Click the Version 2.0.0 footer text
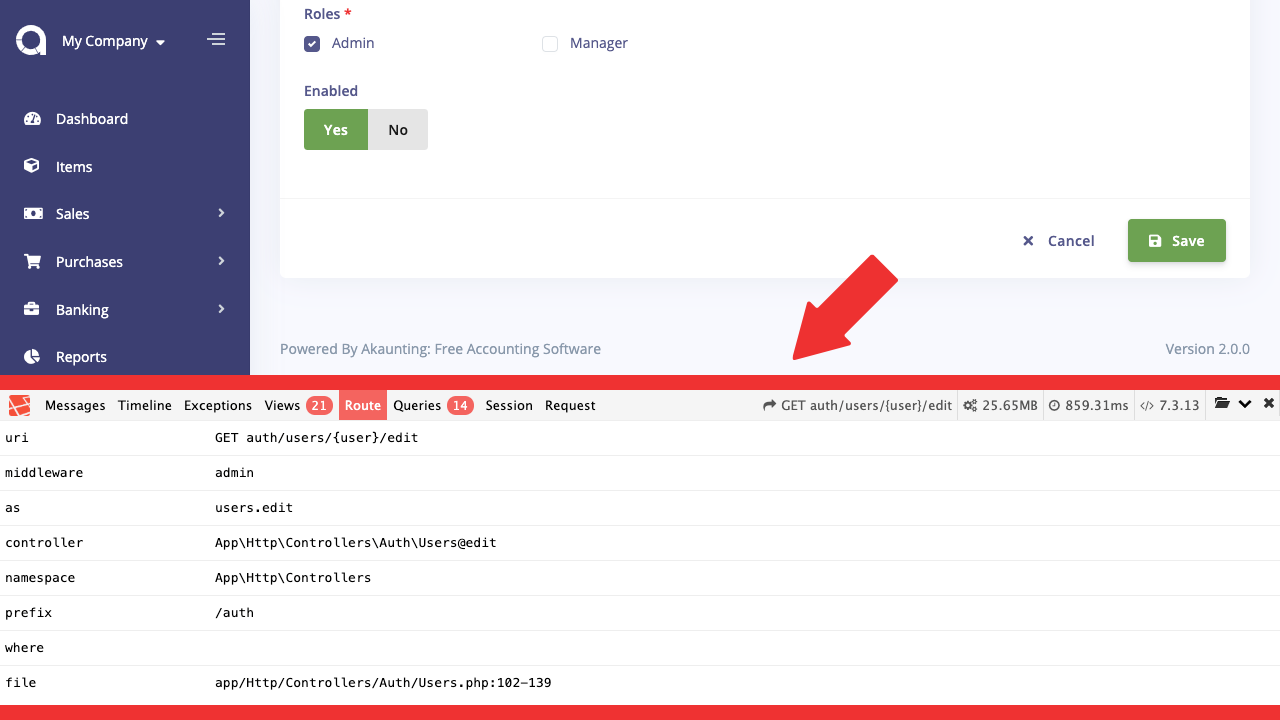Screen dimensions: 1280x720 [x=1207, y=349]
